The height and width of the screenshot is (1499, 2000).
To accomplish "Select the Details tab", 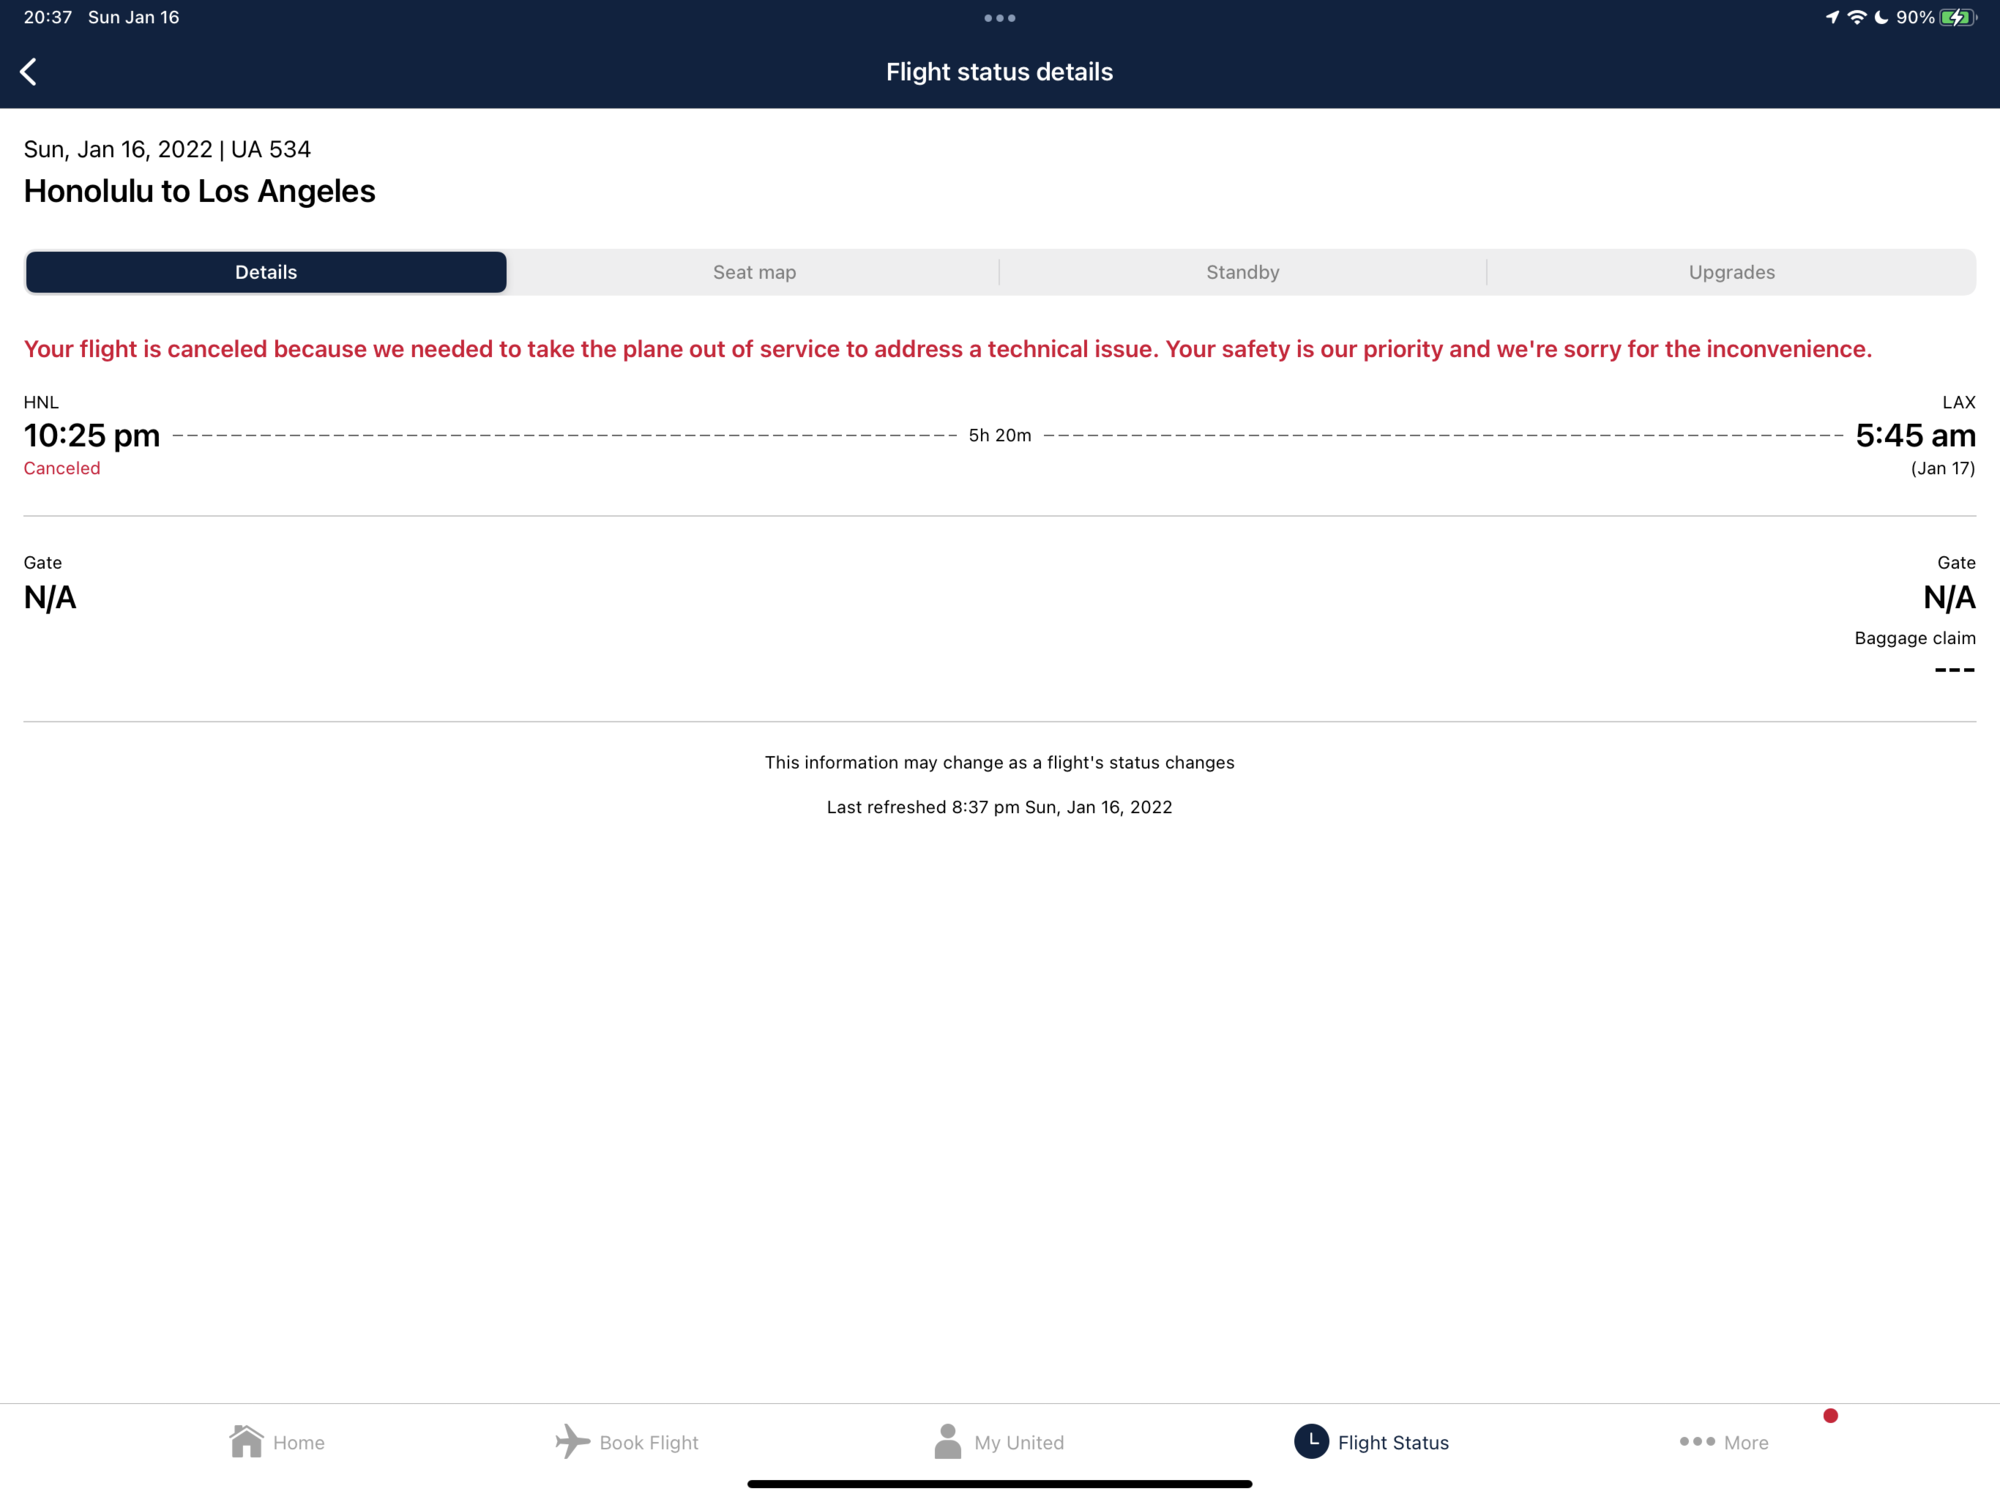I will [266, 272].
